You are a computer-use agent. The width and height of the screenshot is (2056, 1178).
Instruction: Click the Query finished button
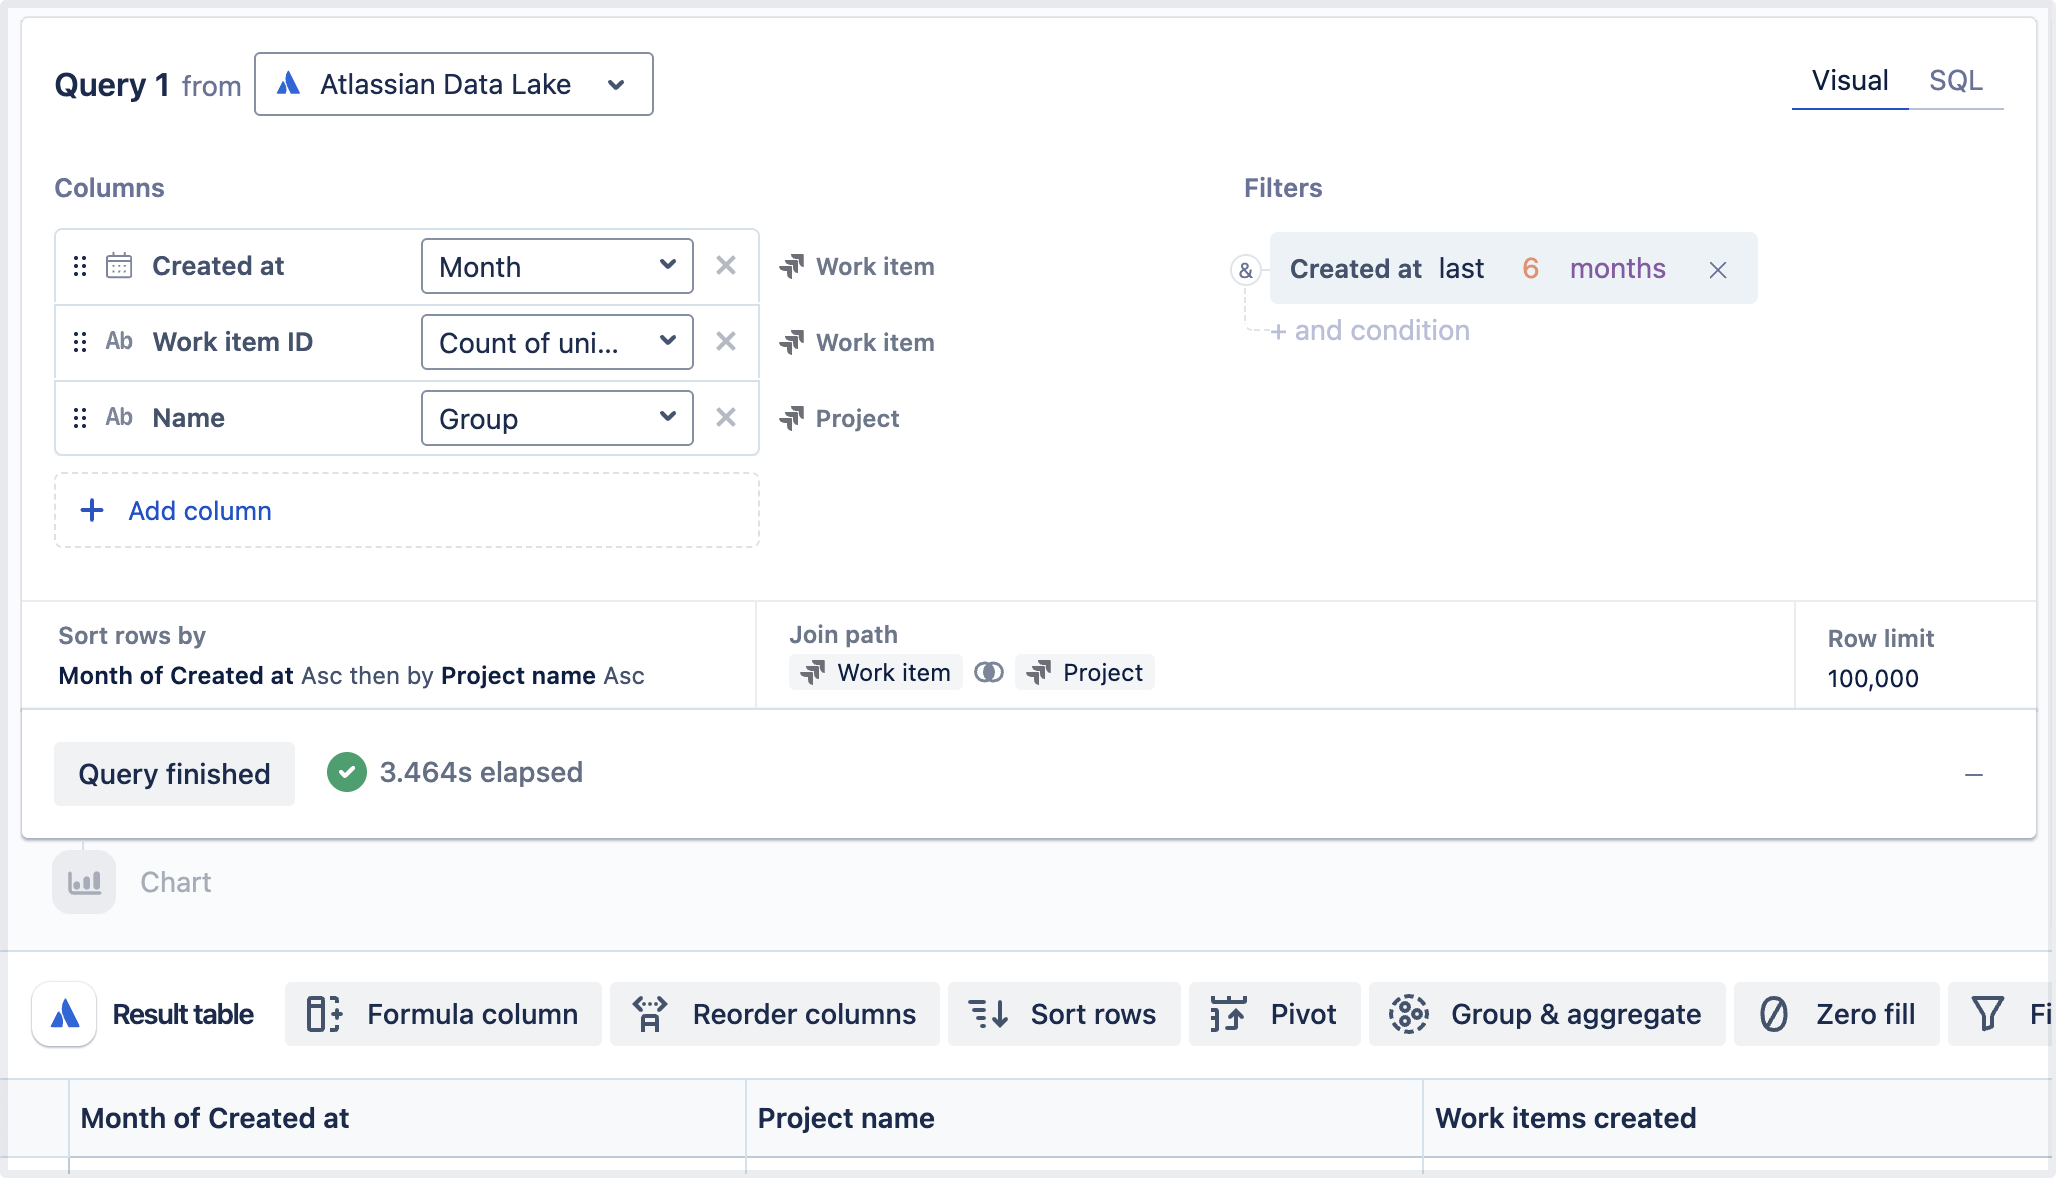tap(174, 774)
